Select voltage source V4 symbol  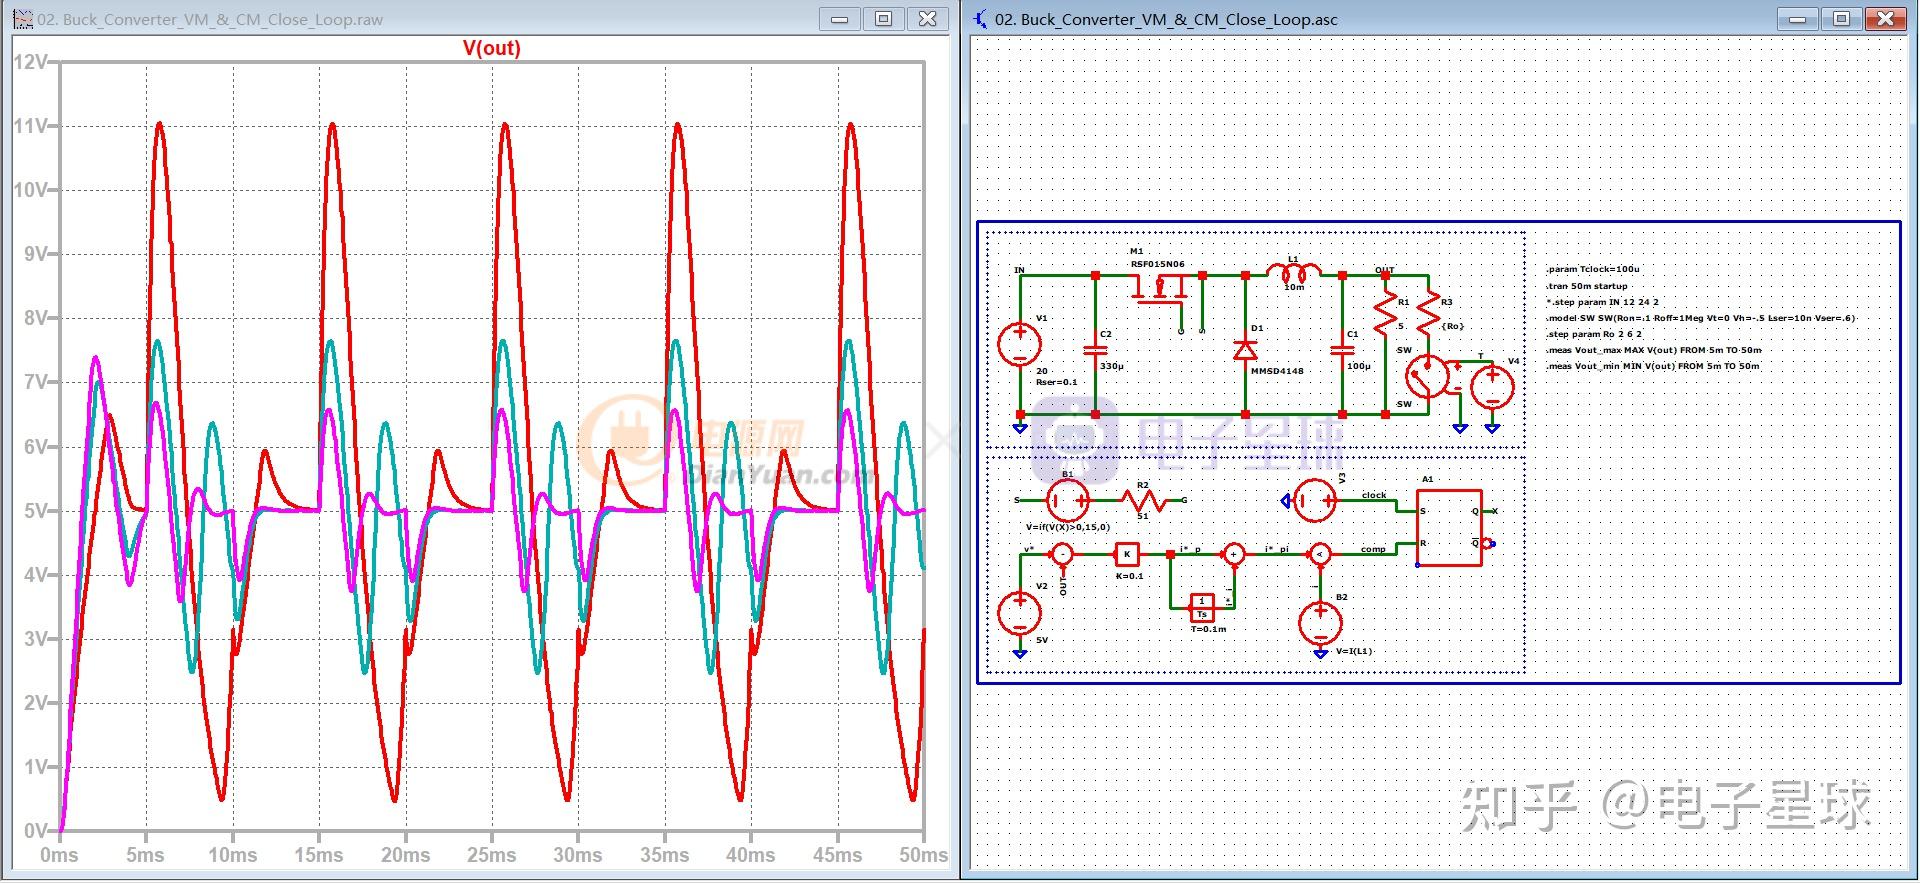tap(1492, 387)
